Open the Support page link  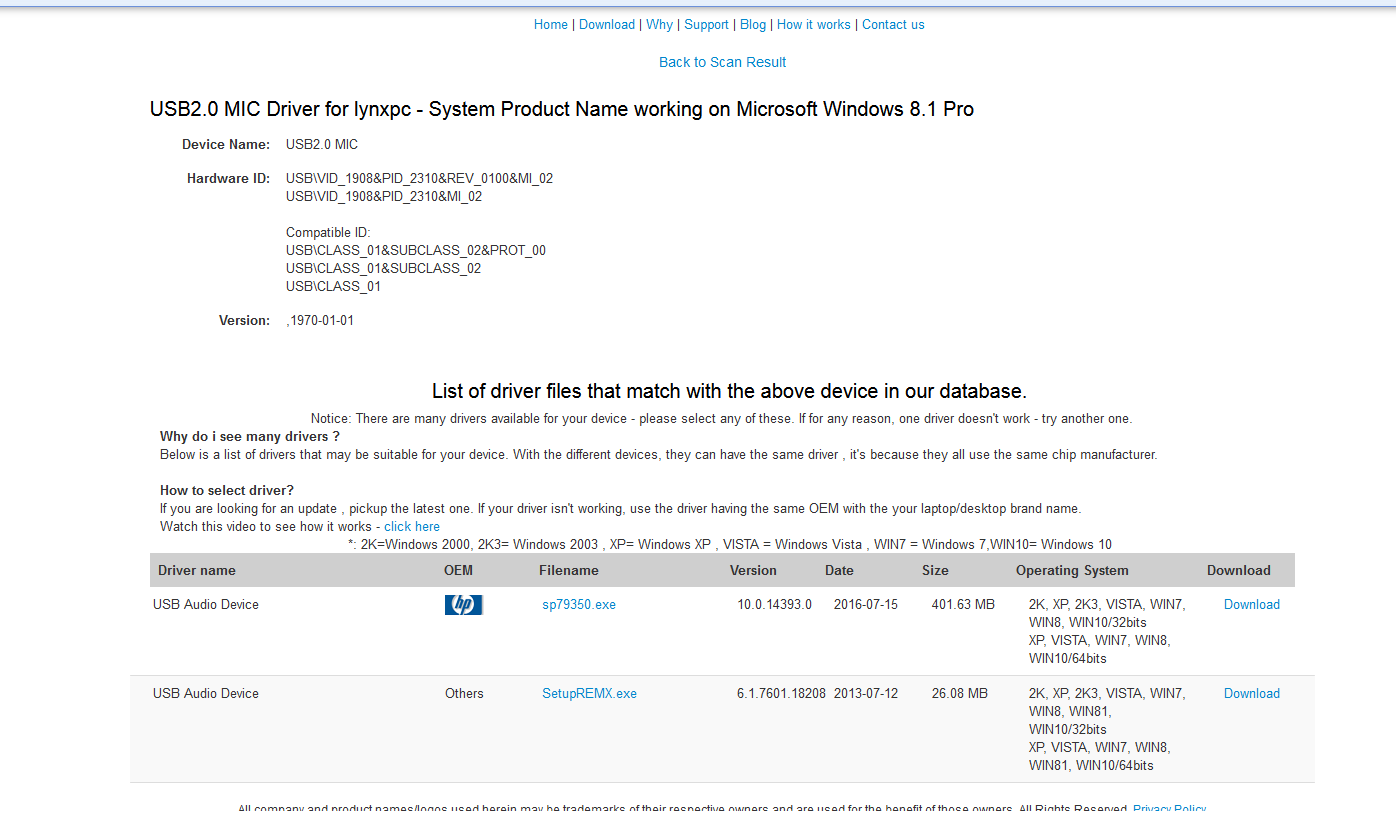click(706, 25)
